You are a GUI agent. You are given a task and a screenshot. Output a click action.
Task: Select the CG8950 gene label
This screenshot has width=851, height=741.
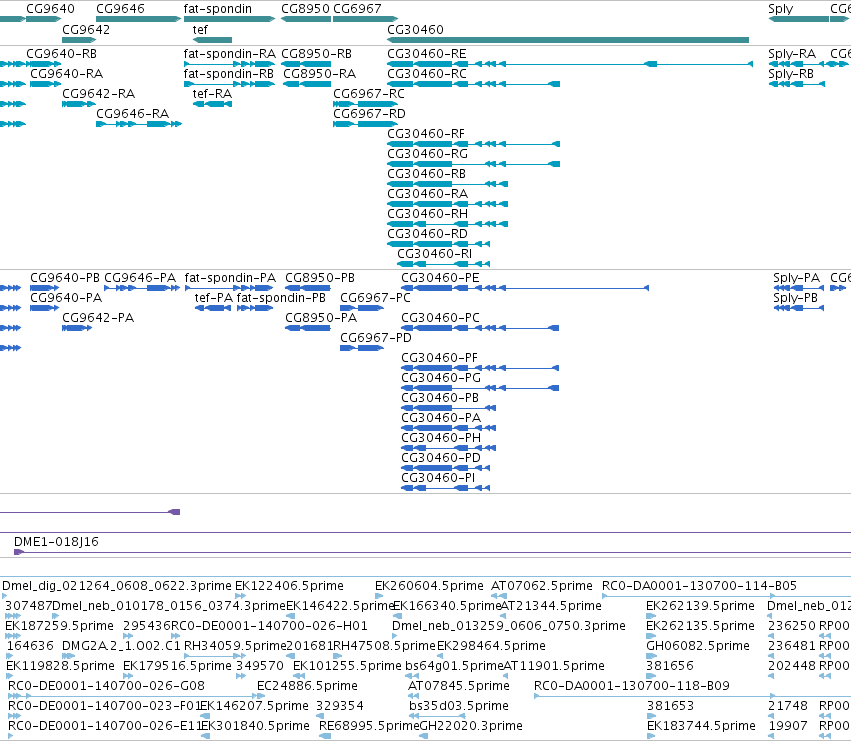click(x=306, y=9)
